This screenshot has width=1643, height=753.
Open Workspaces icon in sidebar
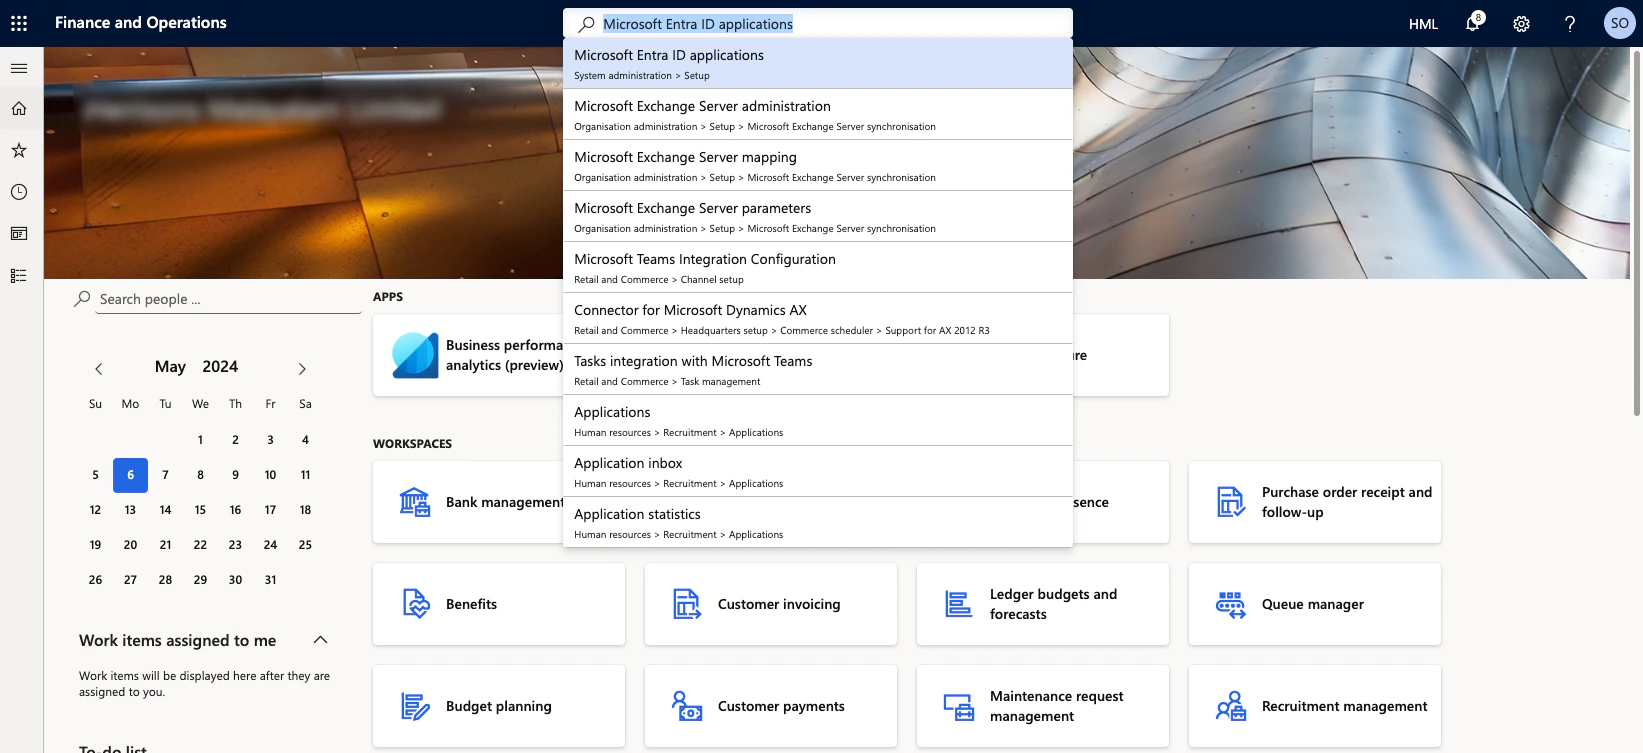pyautogui.click(x=19, y=234)
